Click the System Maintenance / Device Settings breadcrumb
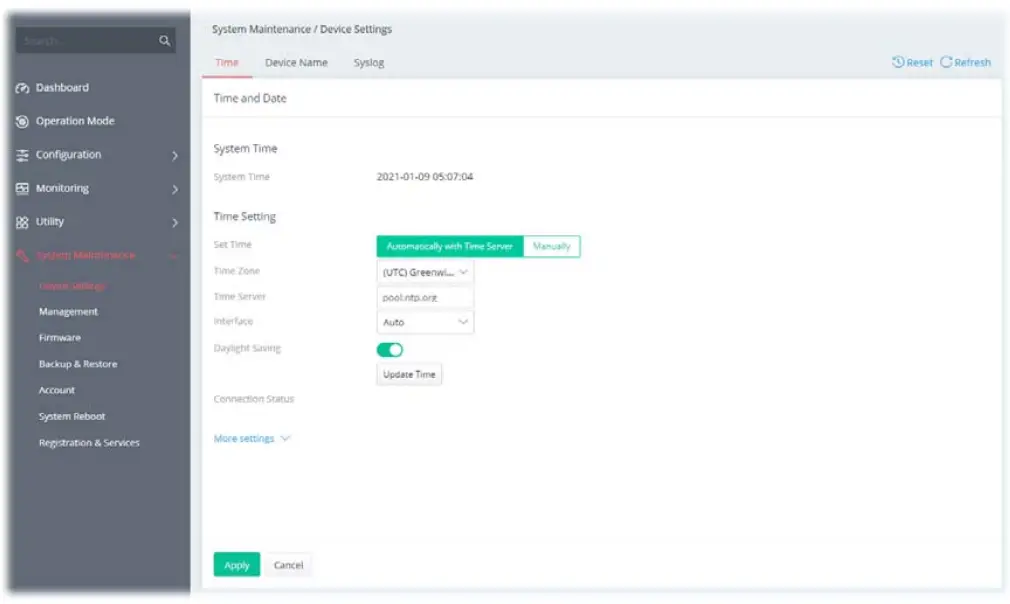The image size is (1010, 604). click(x=301, y=30)
